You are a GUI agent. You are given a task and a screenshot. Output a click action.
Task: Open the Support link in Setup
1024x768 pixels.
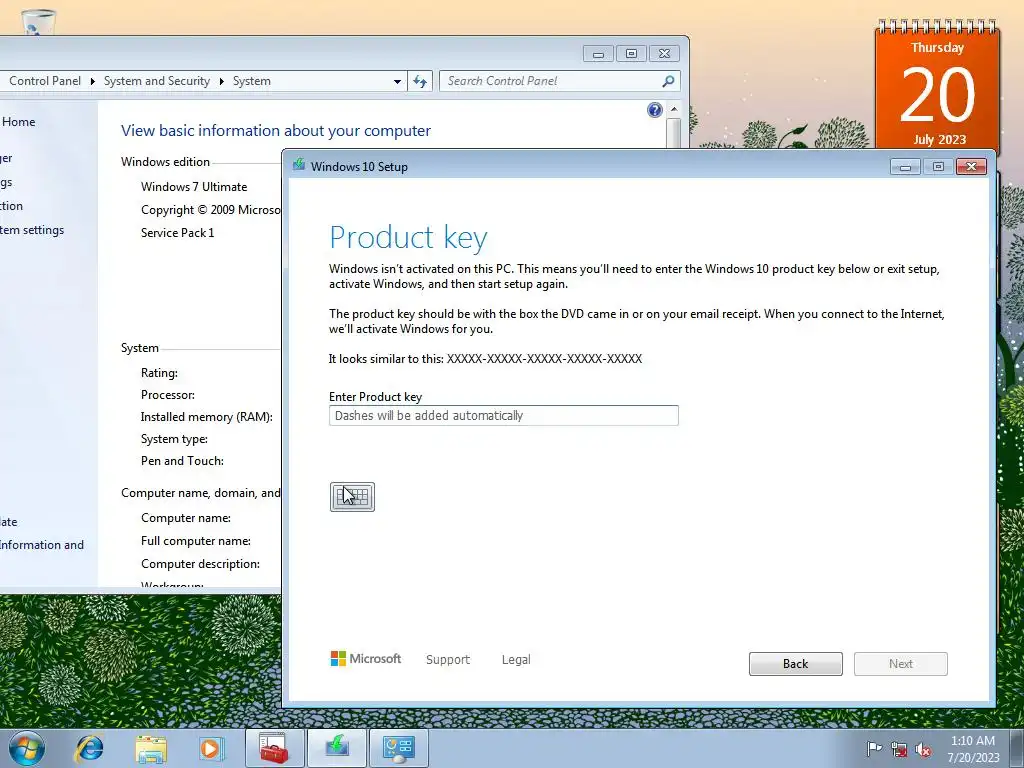tap(448, 660)
